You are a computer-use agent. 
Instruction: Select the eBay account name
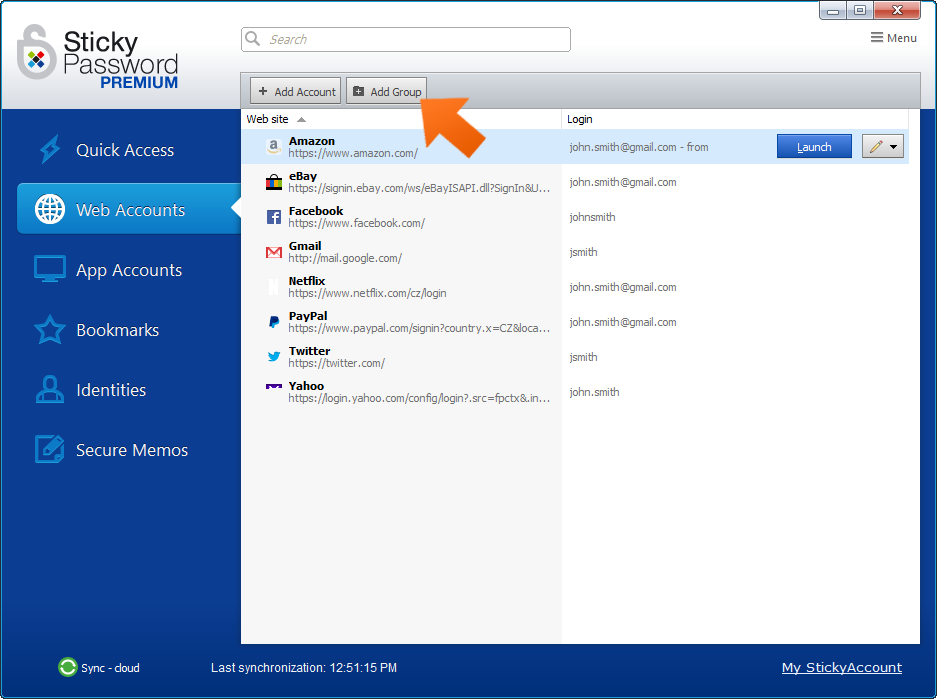[x=303, y=176]
